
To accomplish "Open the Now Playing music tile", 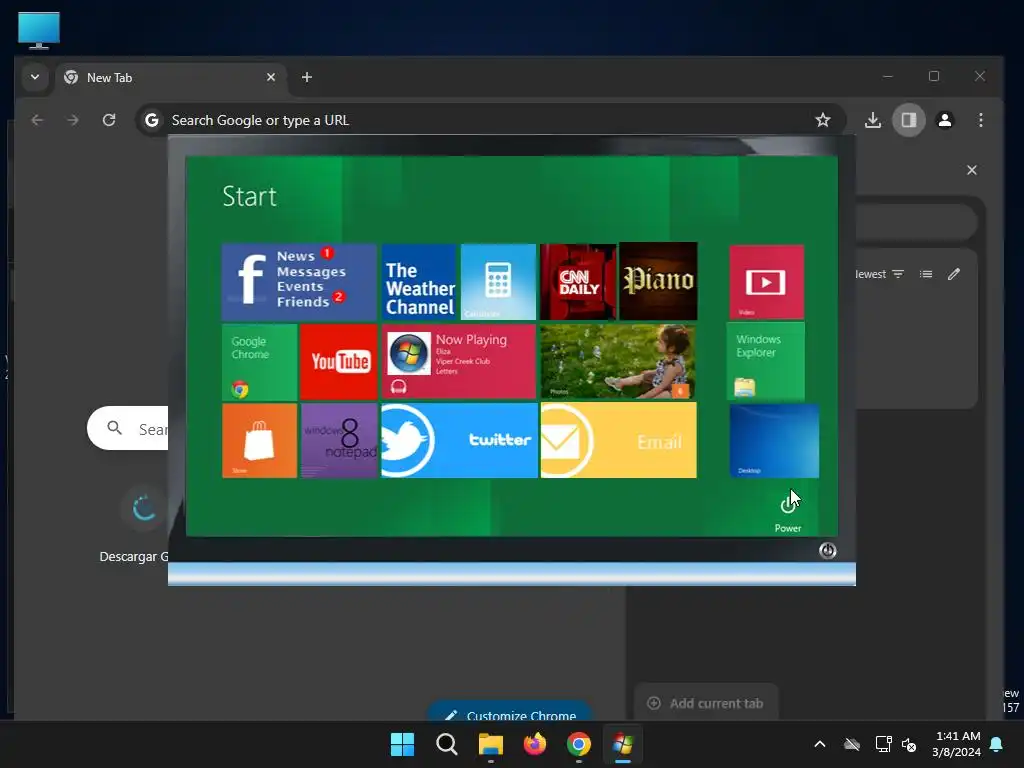I will (458, 362).
